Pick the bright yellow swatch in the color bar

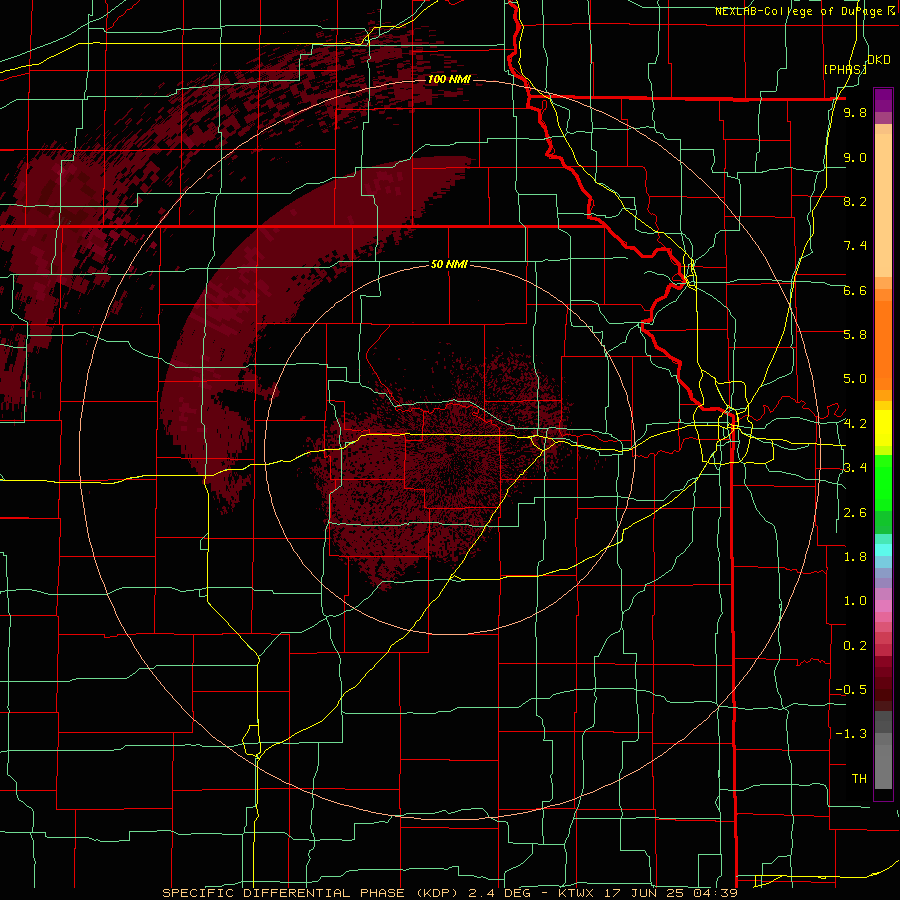(x=883, y=428)
